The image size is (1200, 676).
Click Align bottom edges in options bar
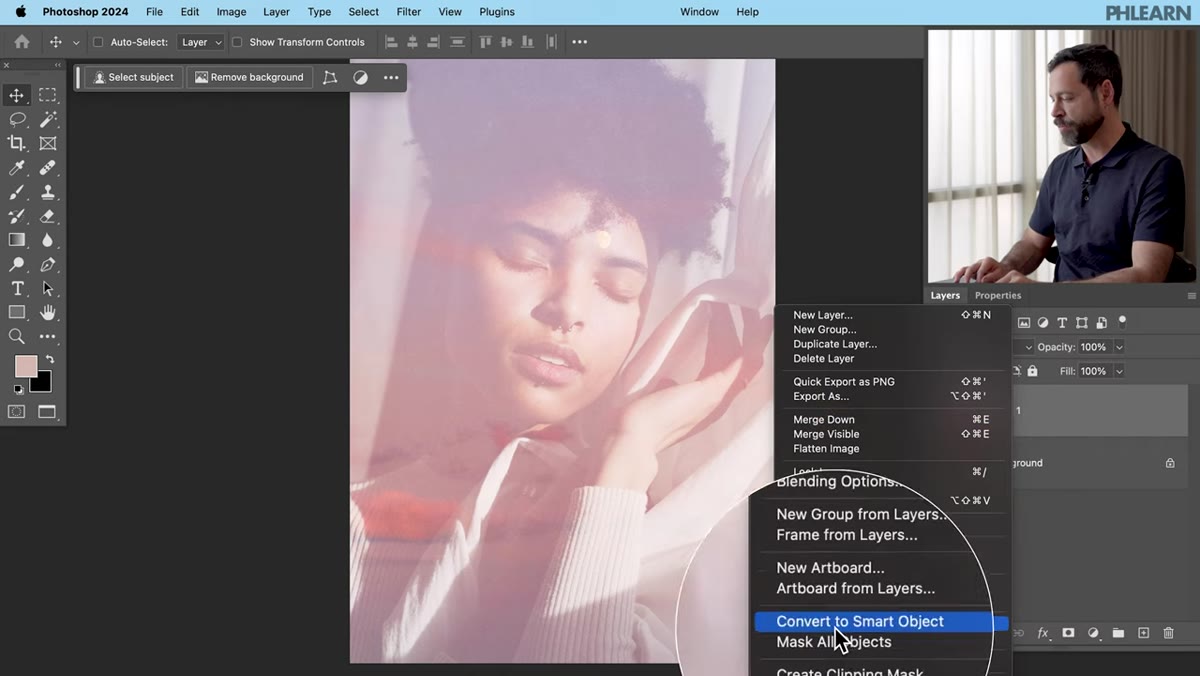pos(527,42)
